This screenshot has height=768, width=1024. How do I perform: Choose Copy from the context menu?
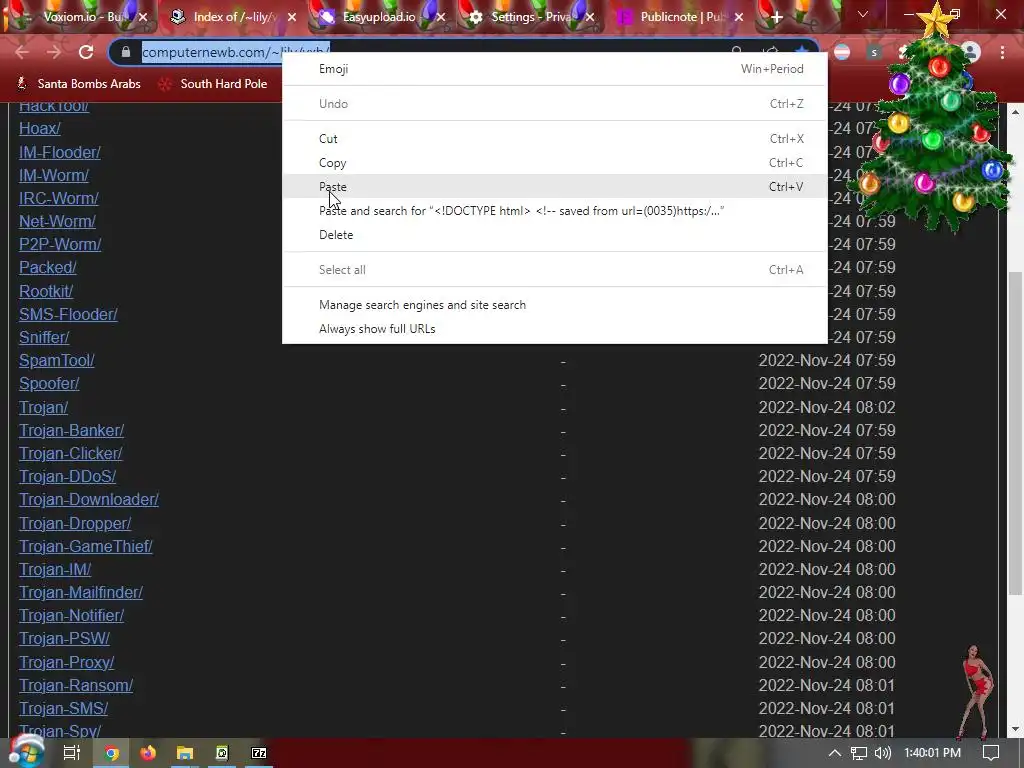(554, 163)
